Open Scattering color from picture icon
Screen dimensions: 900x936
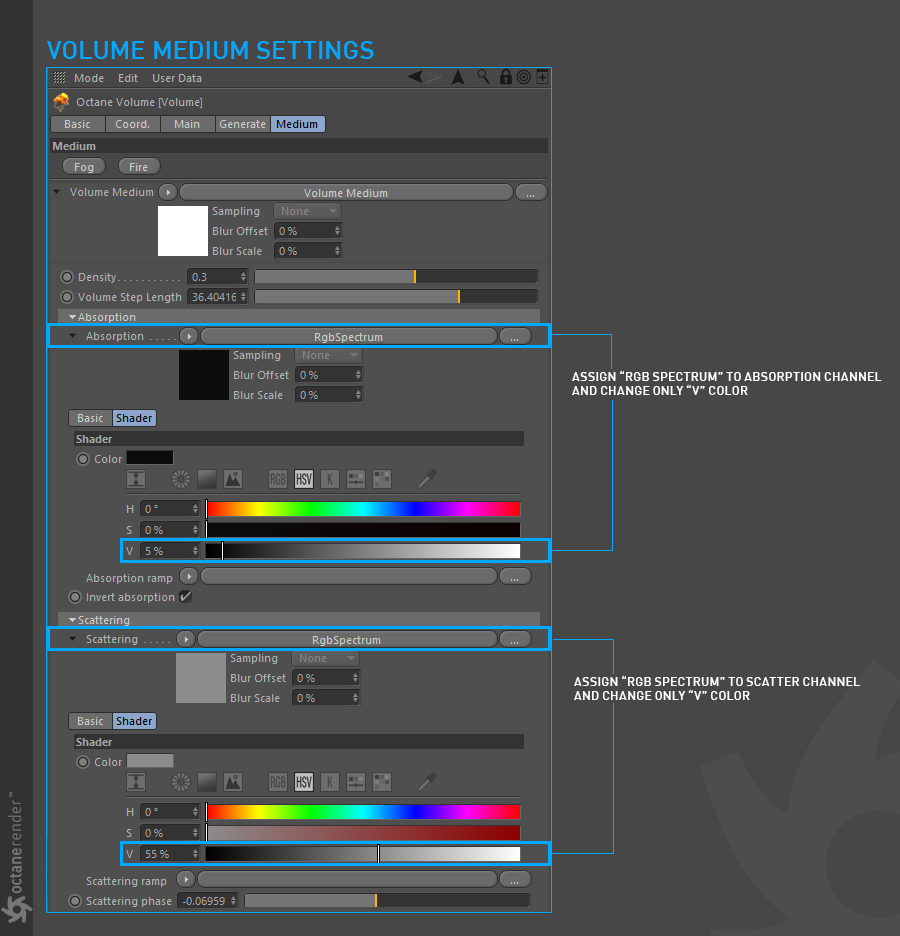tap(233, 782)
